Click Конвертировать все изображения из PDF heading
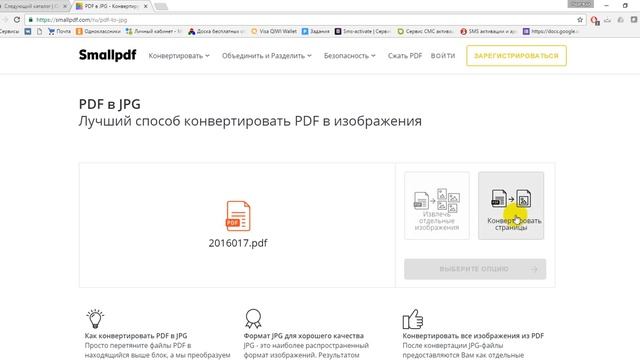 pos(473,336)
